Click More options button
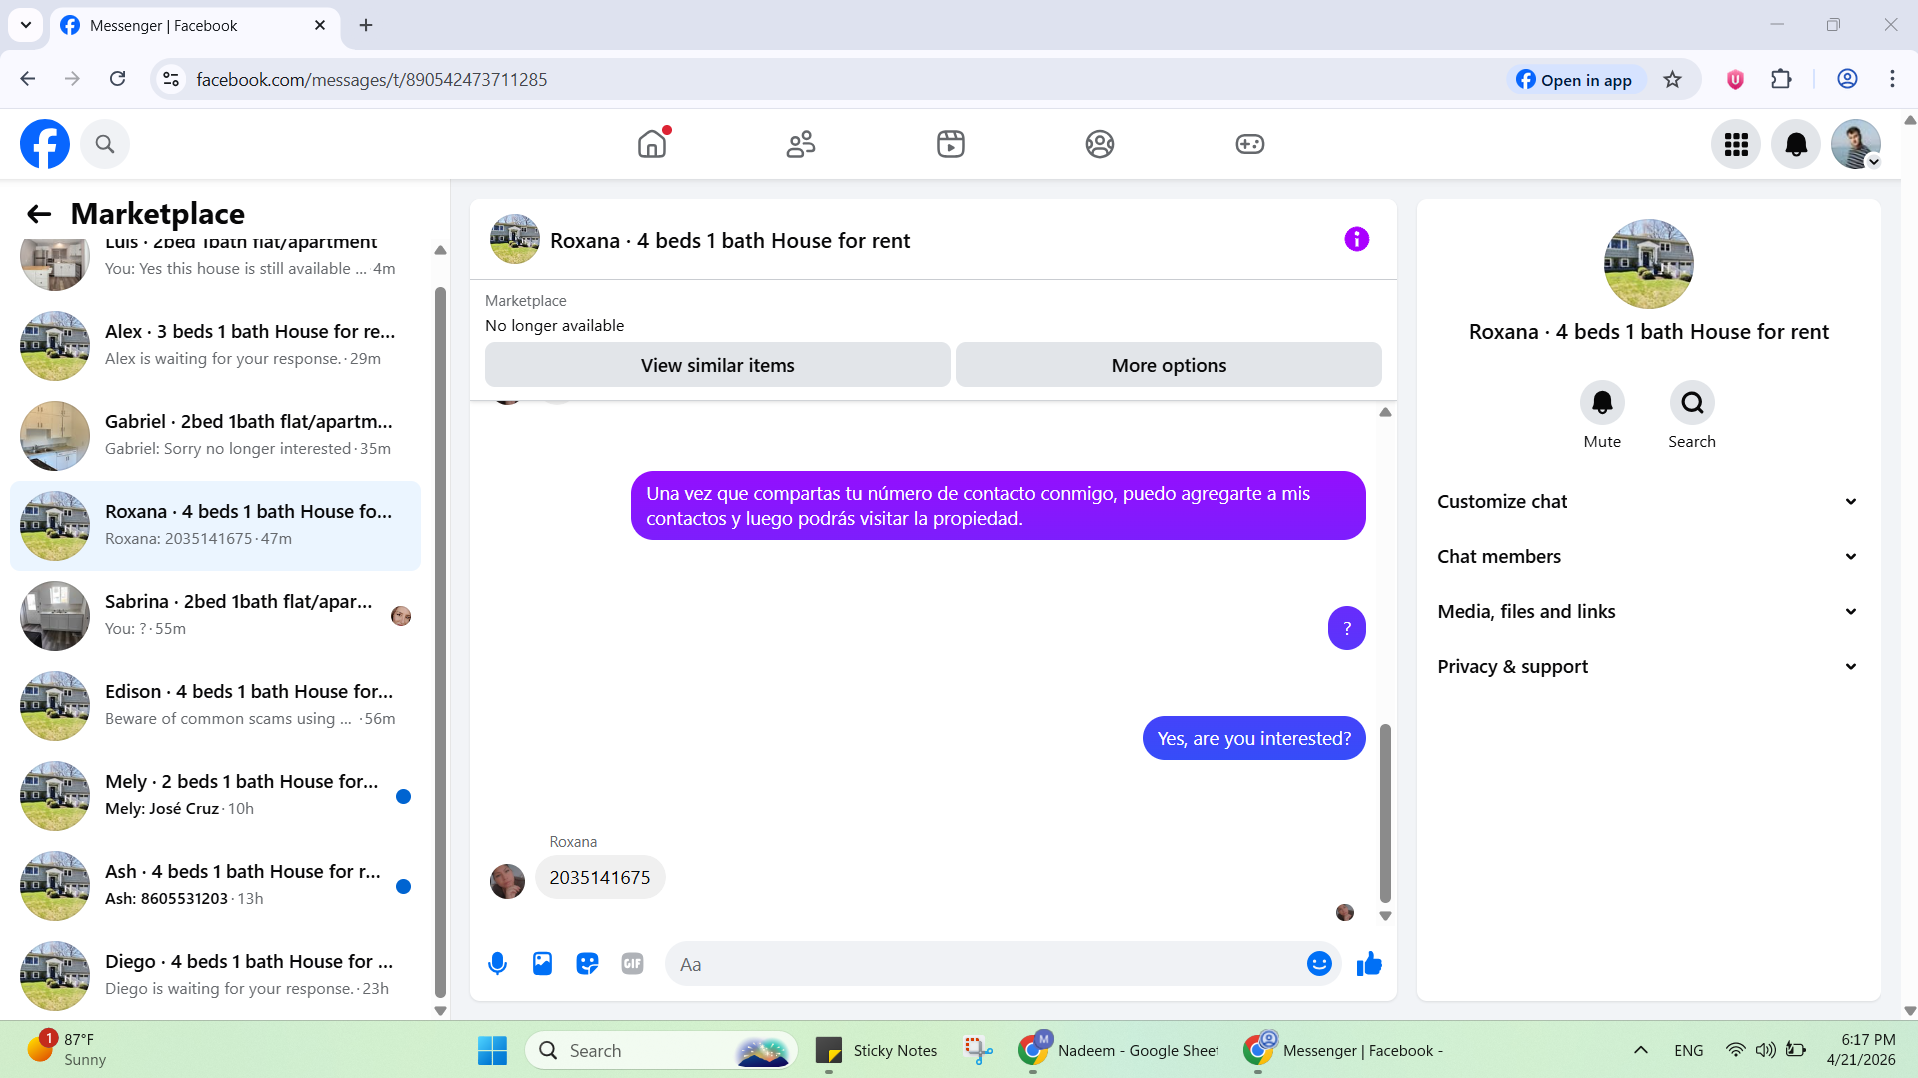 pos(1168,365)
